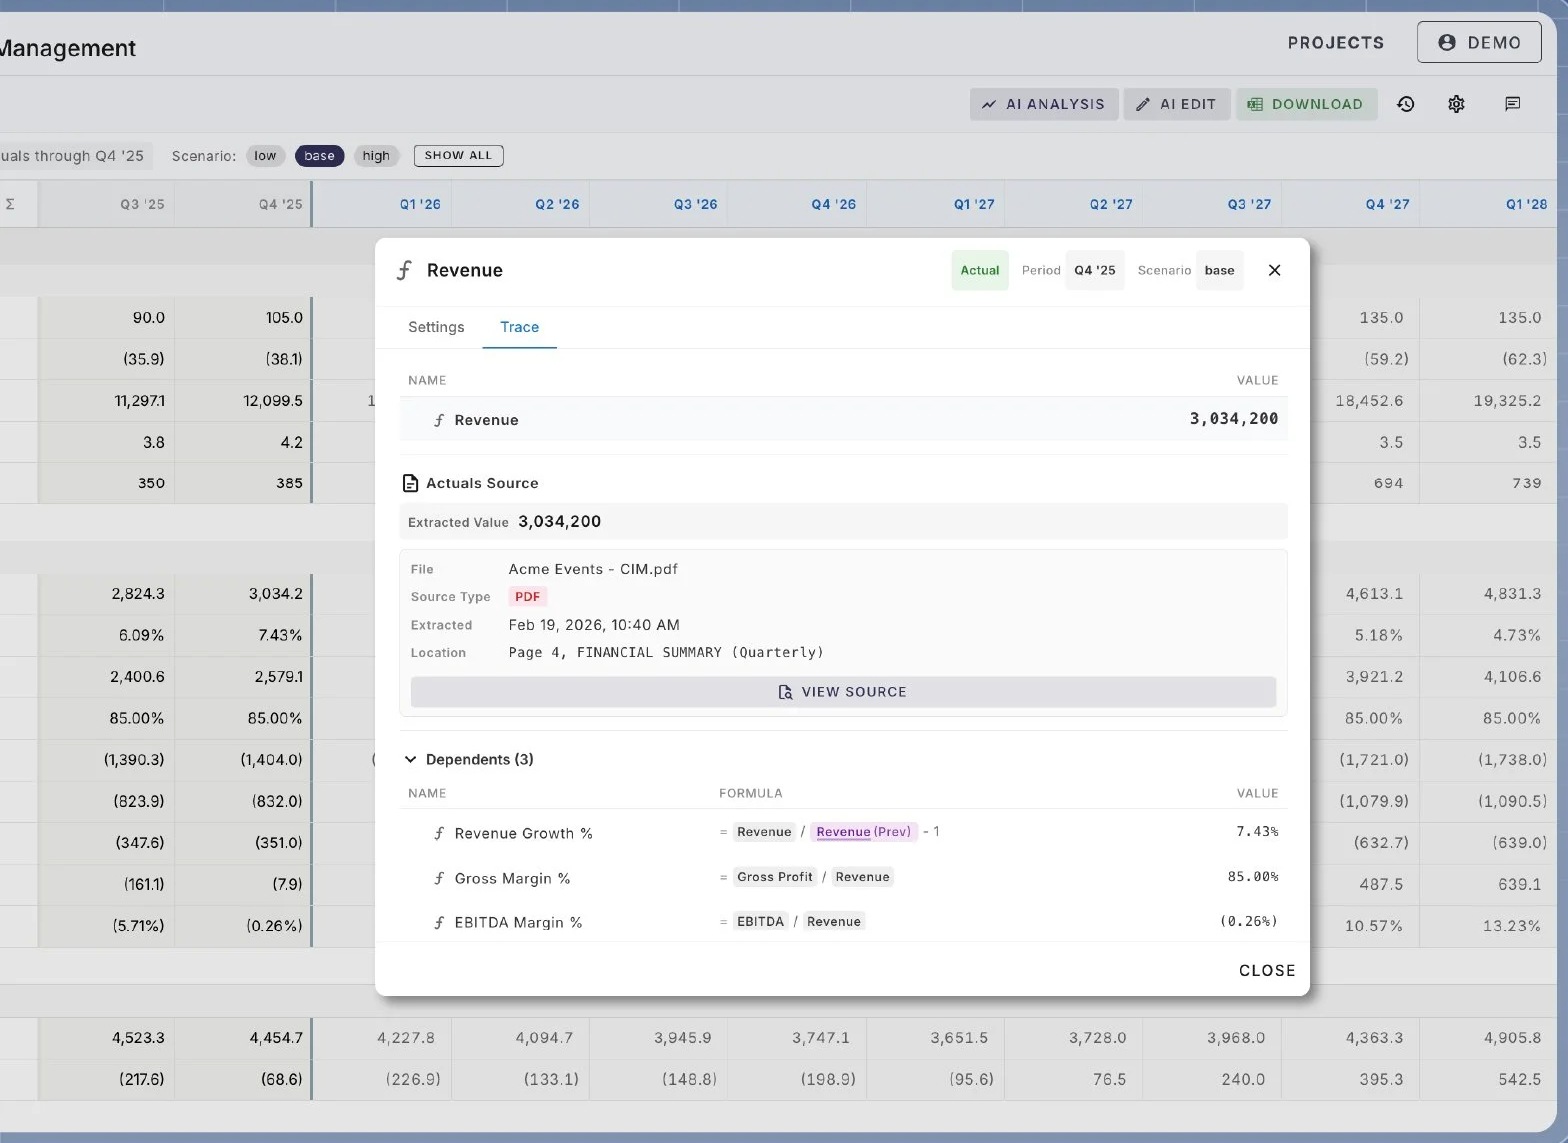This screenshot has height=1143, width=1568.
Task: Click the DEMO account button
Action: tap(1479, 43)
